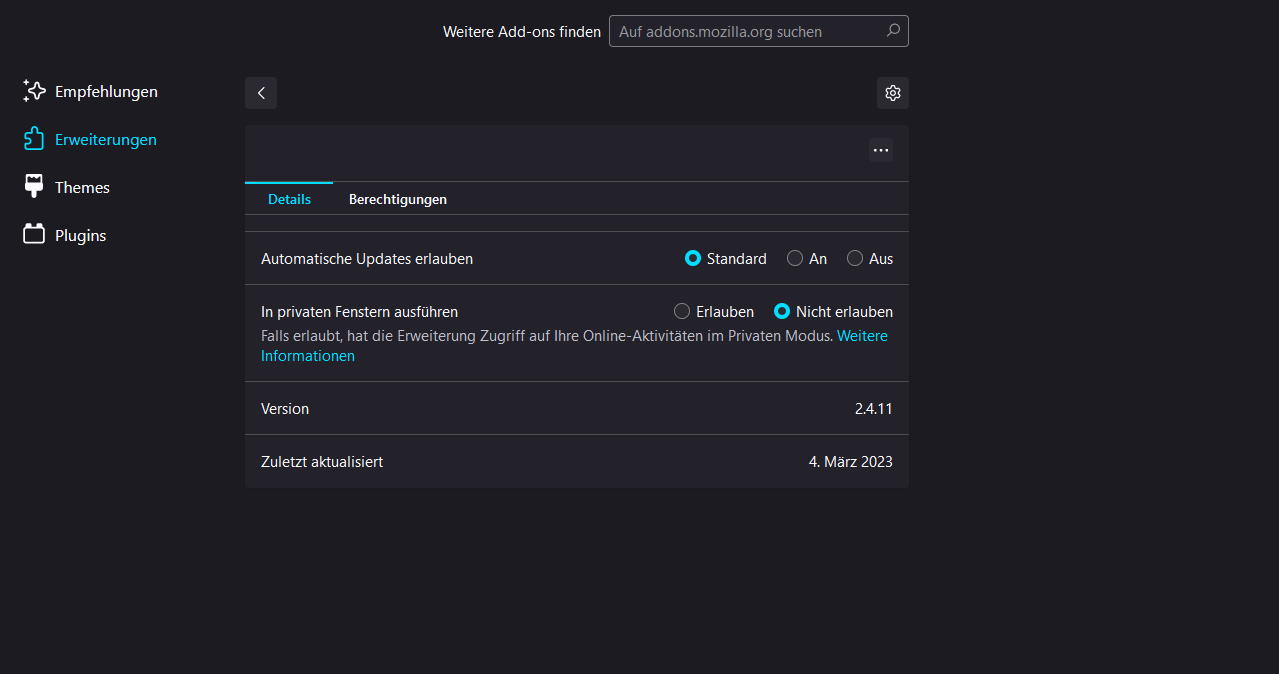
Task: Select Nicht erlauben for private windows
Action: click(782, 312)
